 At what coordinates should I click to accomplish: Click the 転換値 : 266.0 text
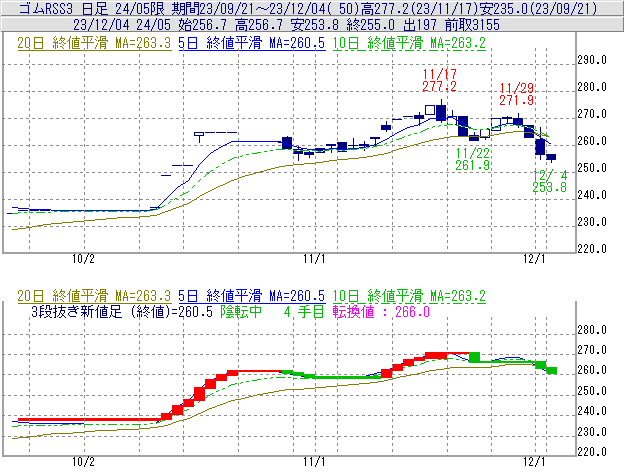tap(381, 311)
